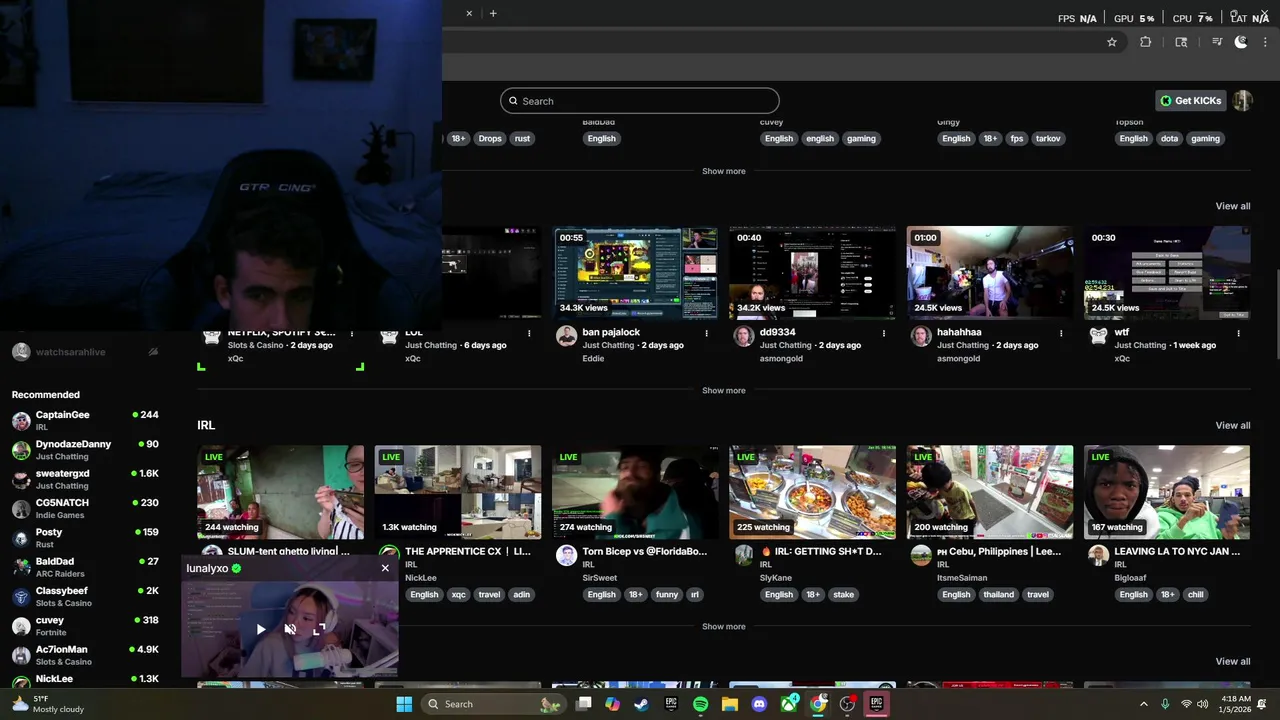This screenshot has height=720, width=1280.
Task: Show hidden system tray icons
Action: coord(1144,704)
